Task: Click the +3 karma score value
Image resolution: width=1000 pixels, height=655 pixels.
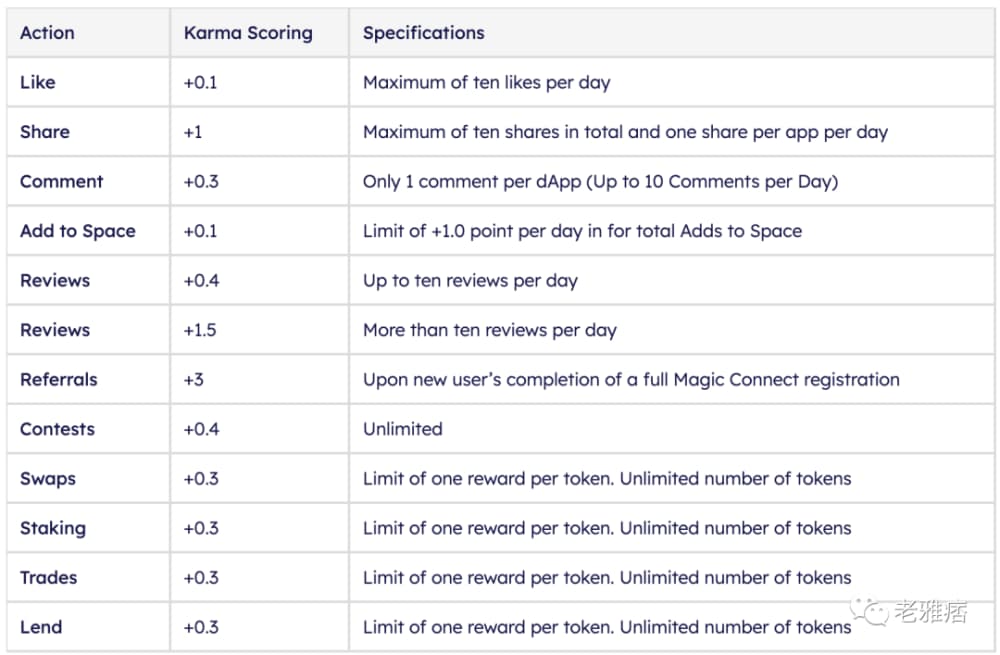Action: coord(193,380)
